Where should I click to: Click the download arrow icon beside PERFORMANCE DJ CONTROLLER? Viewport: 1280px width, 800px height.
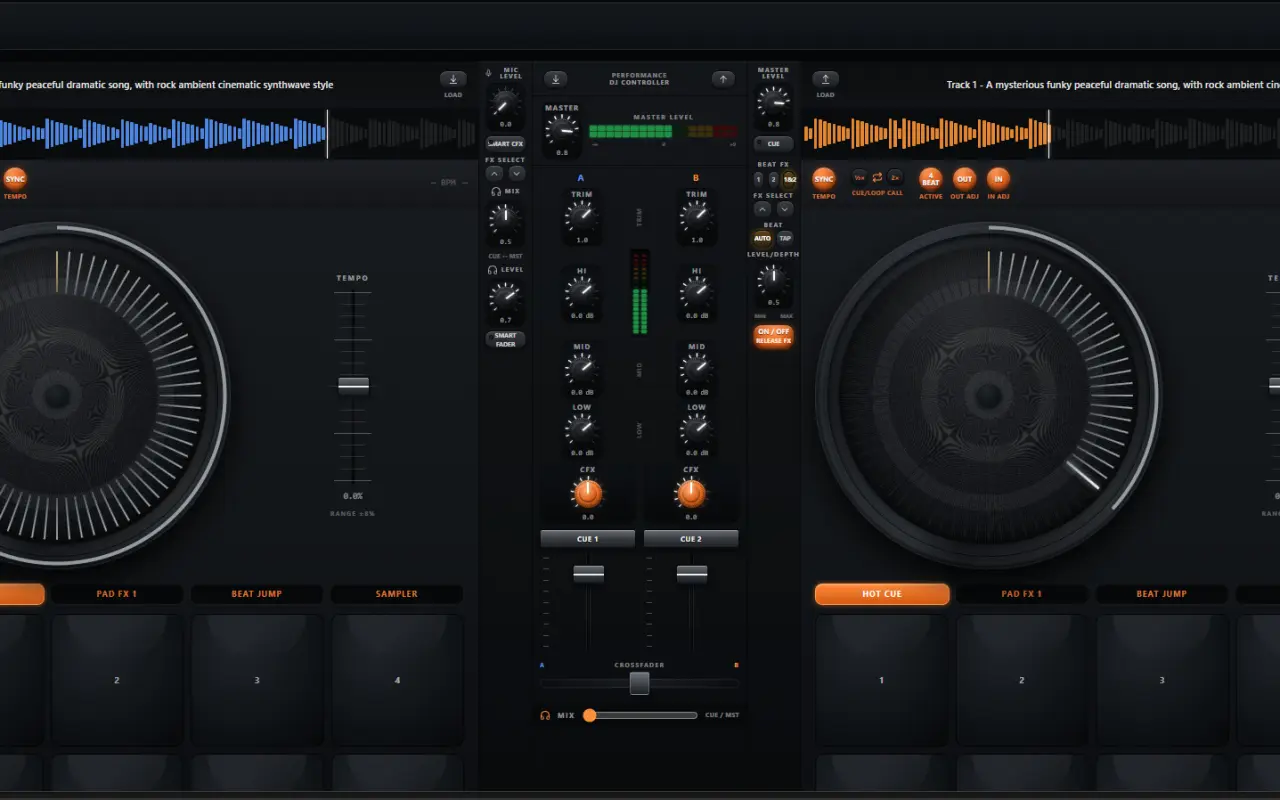(556, 79)
